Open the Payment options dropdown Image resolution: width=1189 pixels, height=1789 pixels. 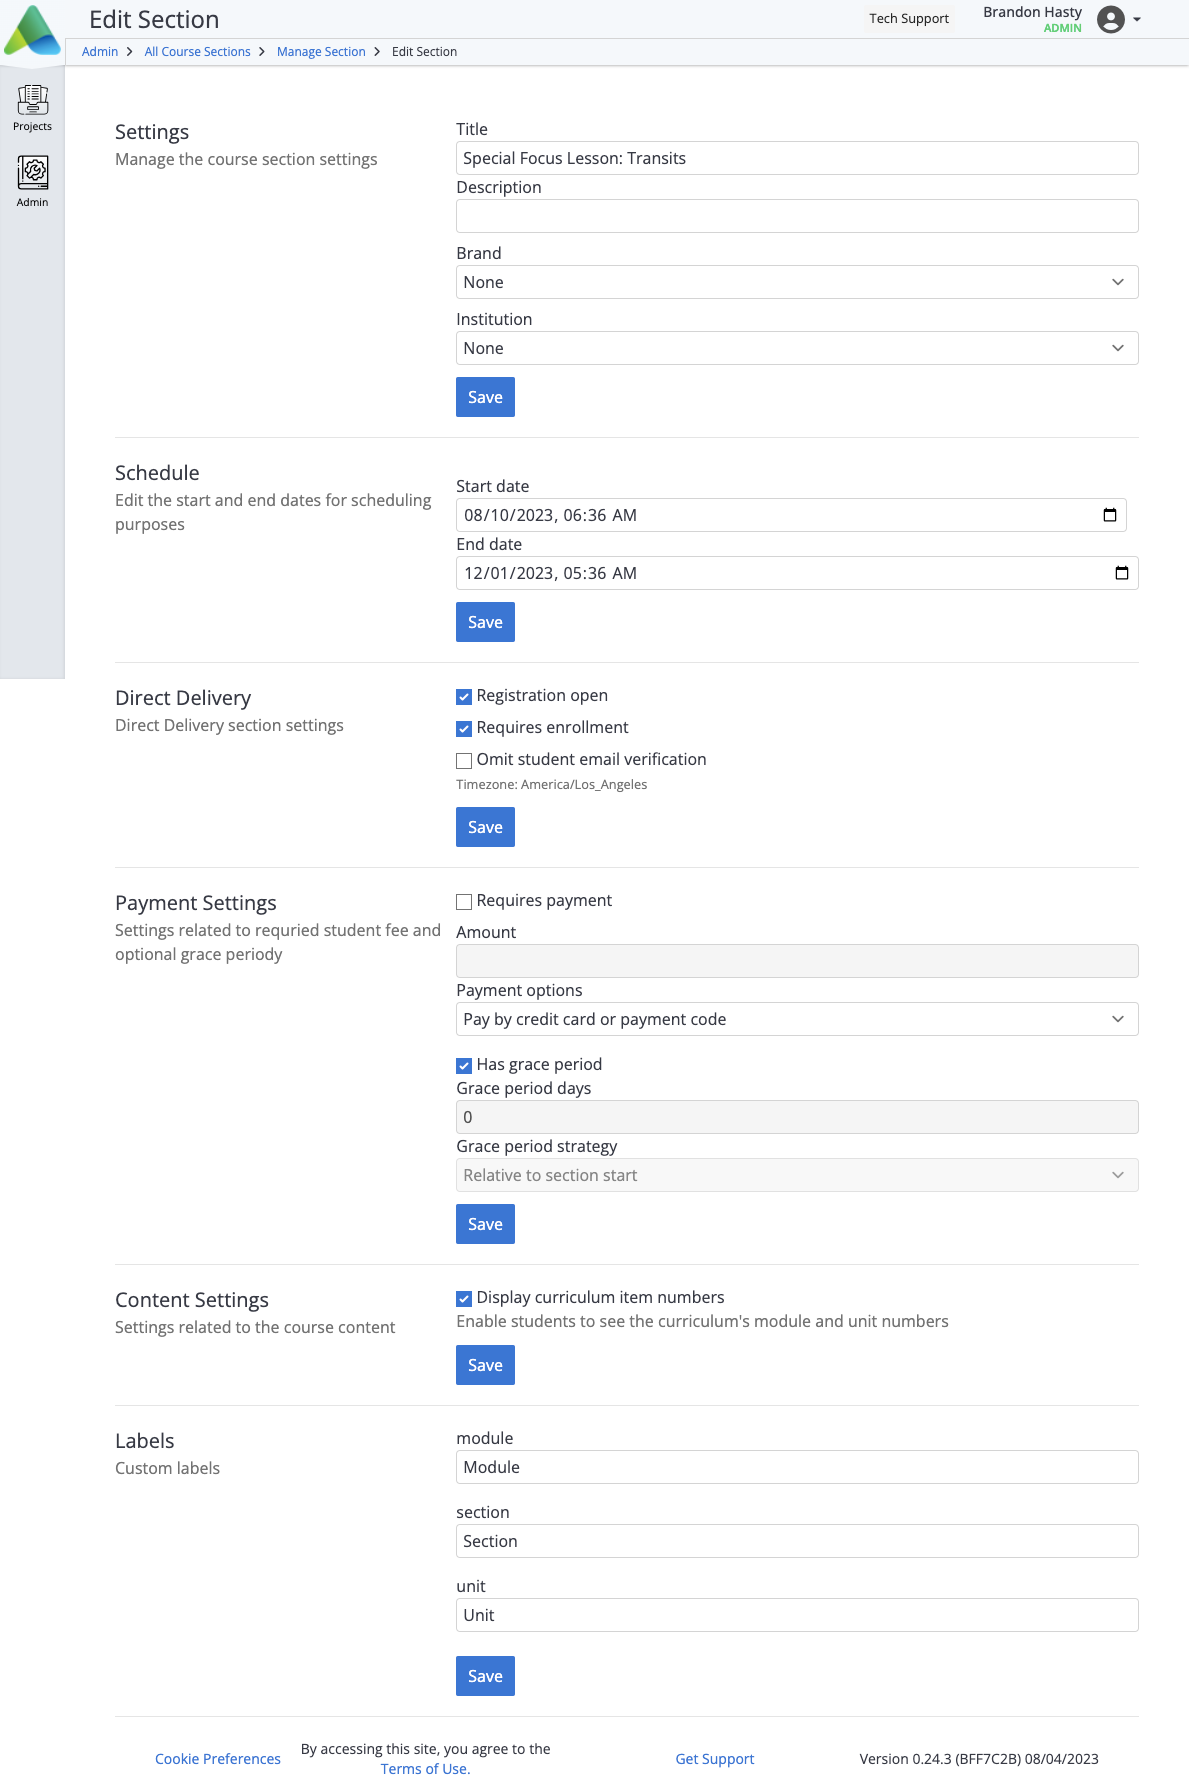(x=797, y=1019)
